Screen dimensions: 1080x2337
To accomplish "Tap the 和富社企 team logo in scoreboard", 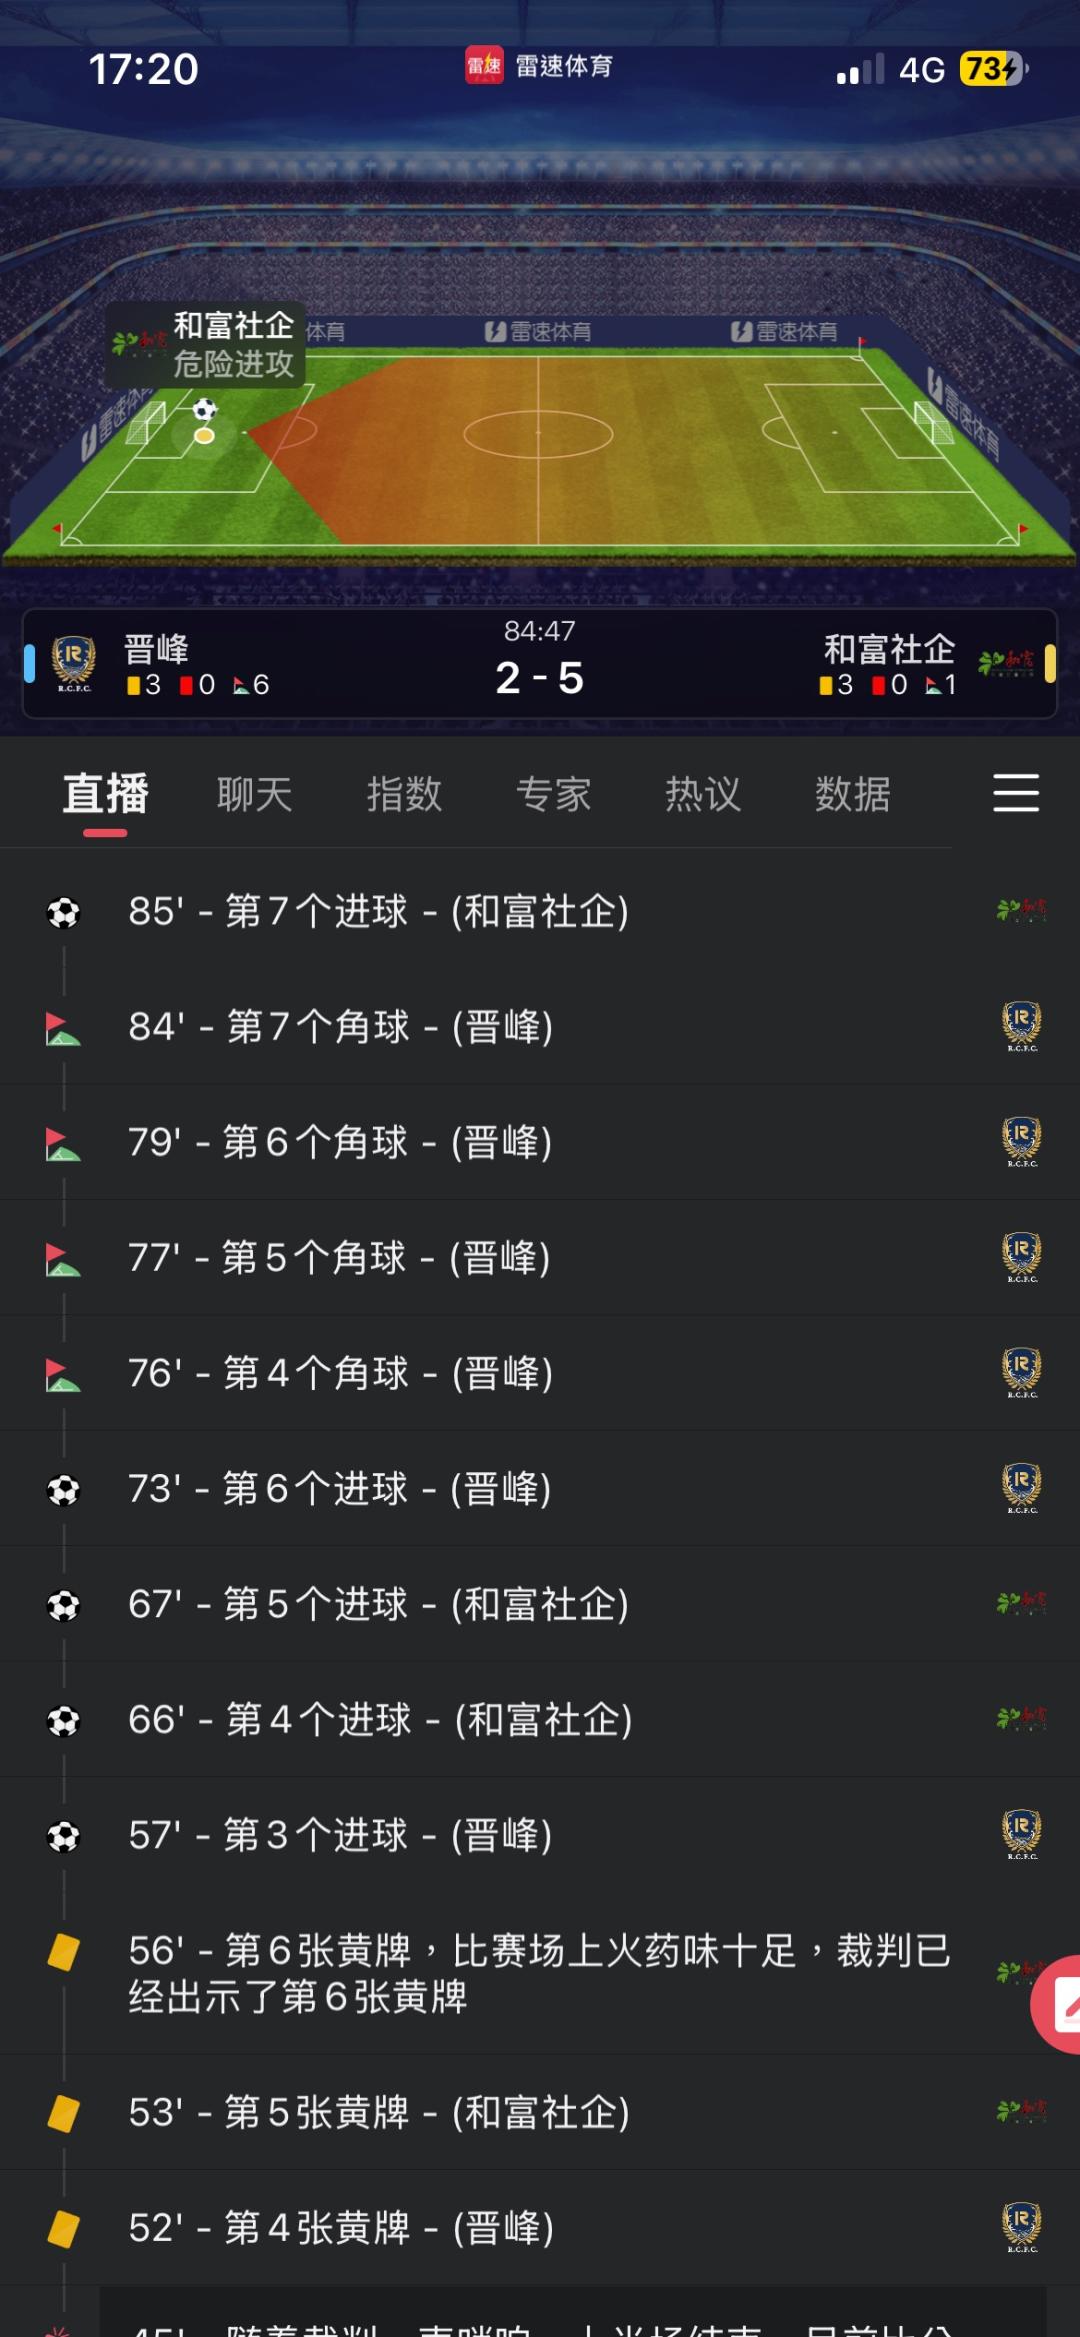I will (1006, 662).
